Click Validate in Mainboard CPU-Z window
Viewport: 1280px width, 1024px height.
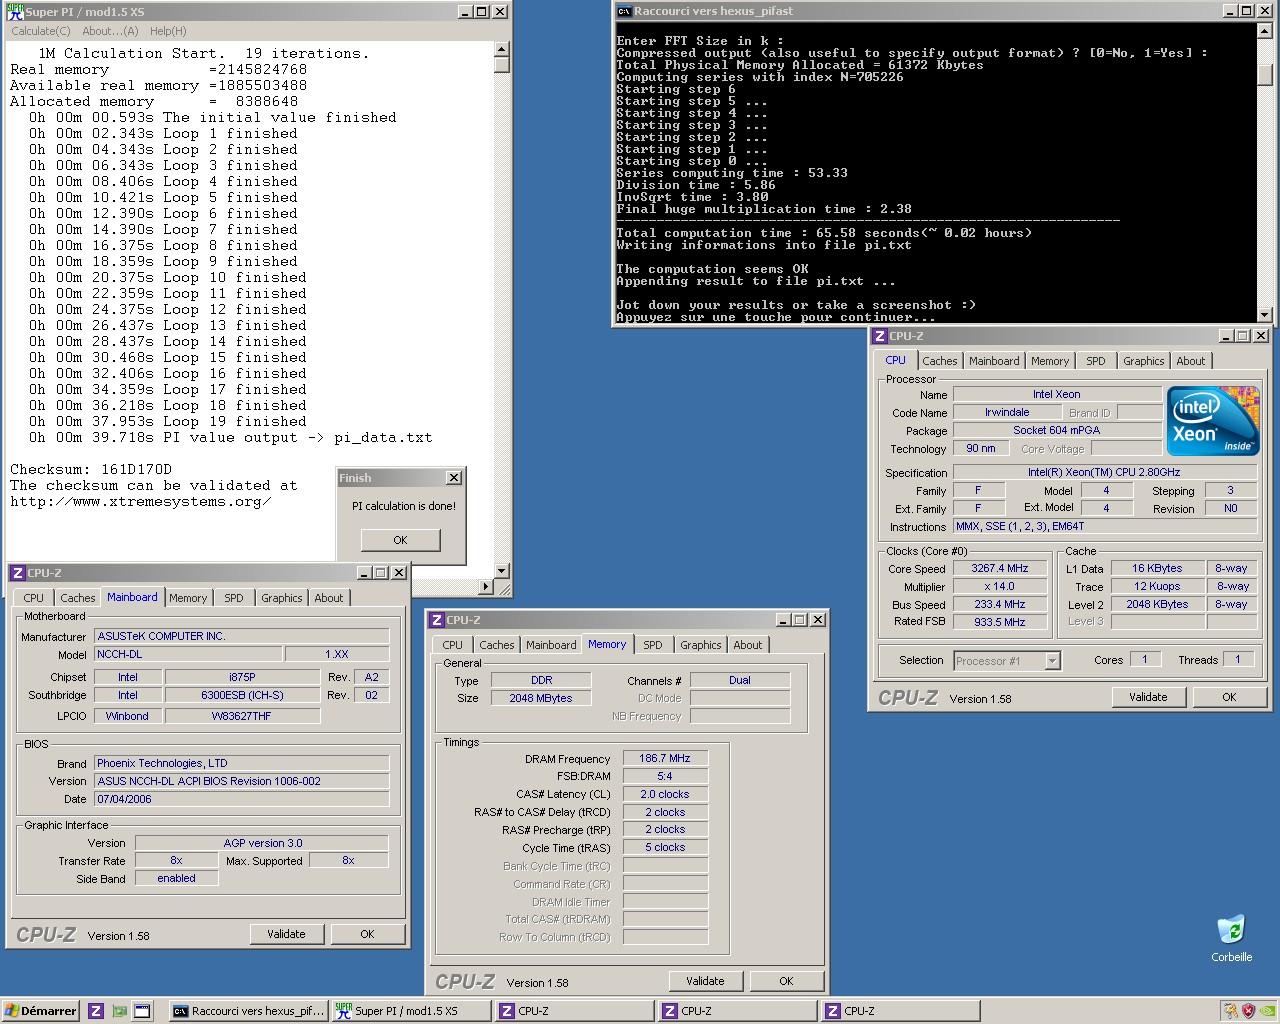pos(286,934)
